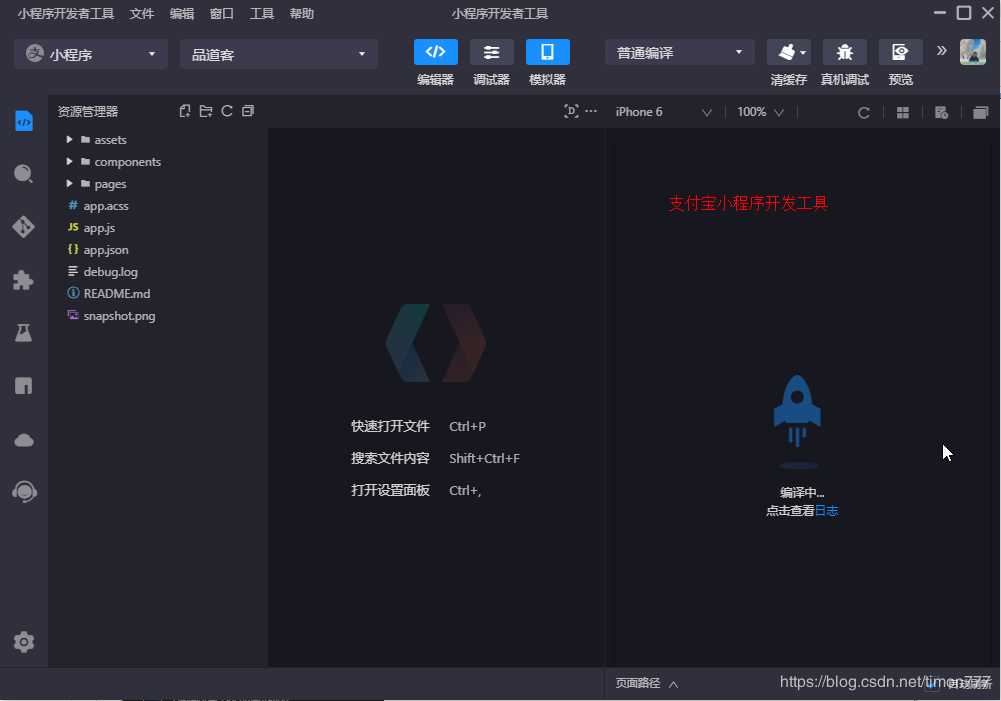Detach the simulator into separate window
Viewport: 1001px width, 701px height.
(x=981, y=113)
